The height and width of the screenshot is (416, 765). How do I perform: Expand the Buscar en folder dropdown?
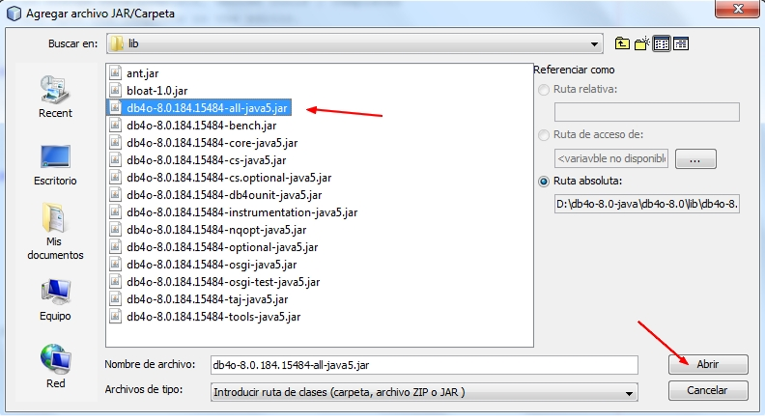point(594,44)
